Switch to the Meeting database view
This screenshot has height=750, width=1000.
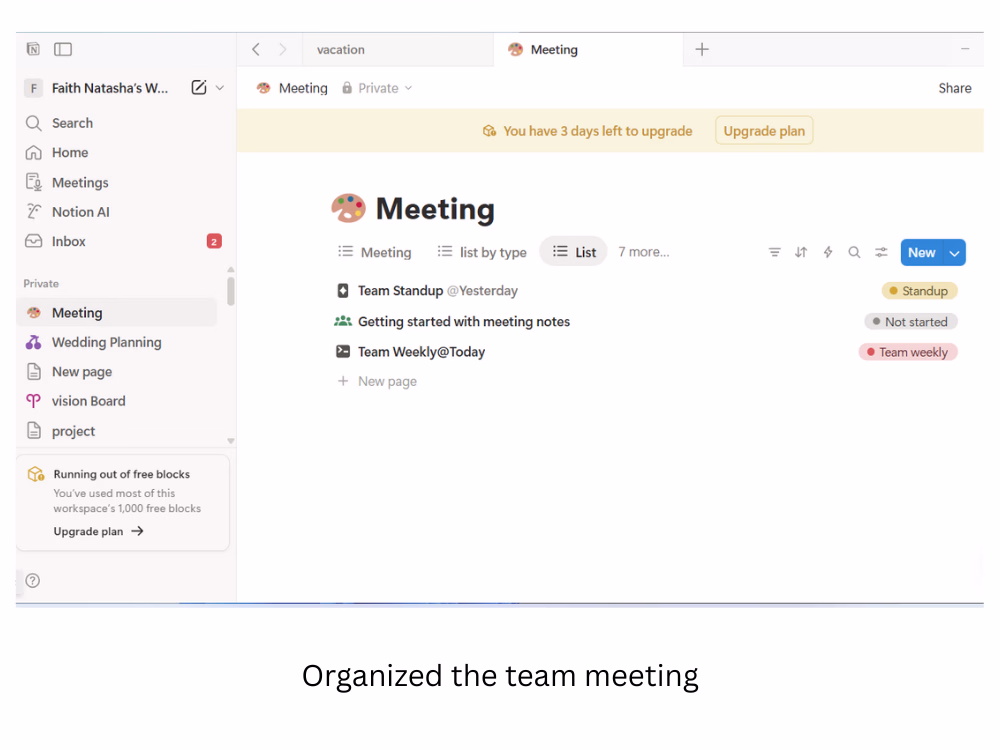374,252
